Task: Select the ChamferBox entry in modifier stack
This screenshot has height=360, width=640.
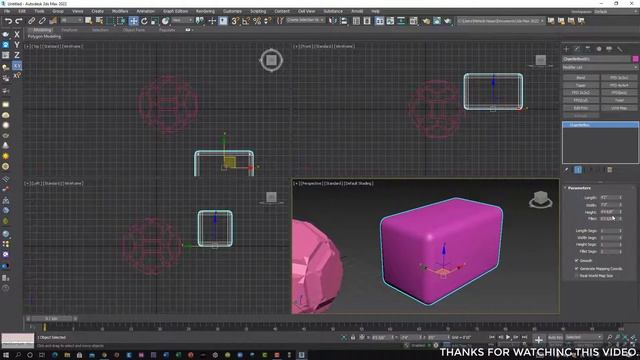Action: pyautogui.click(x=600, y=125)
